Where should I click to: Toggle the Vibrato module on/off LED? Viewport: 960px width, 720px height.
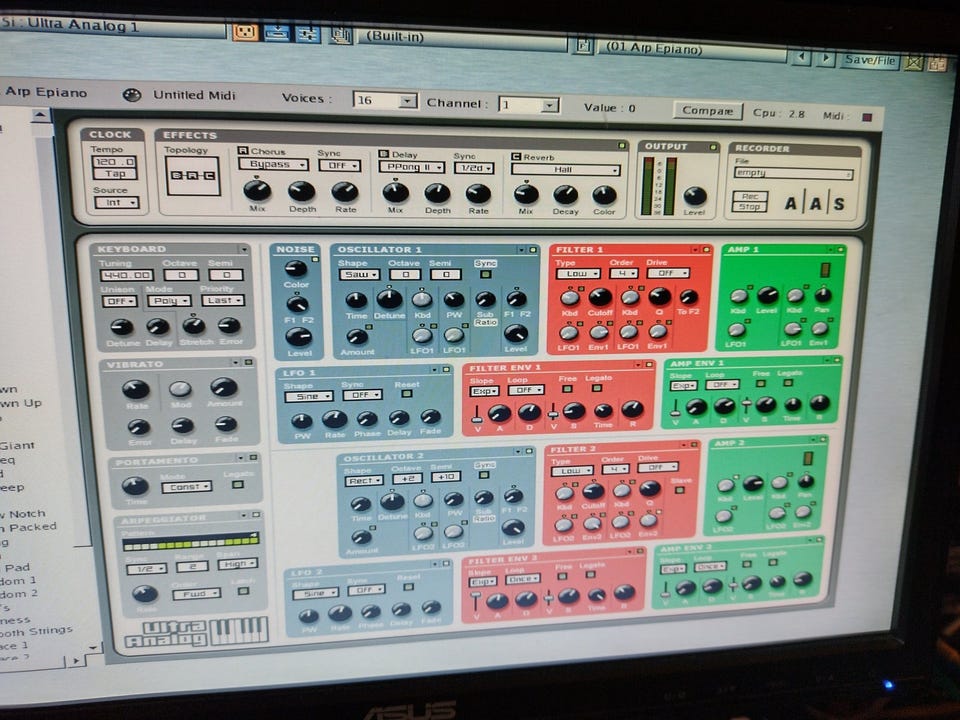click(x=248, y=362)
